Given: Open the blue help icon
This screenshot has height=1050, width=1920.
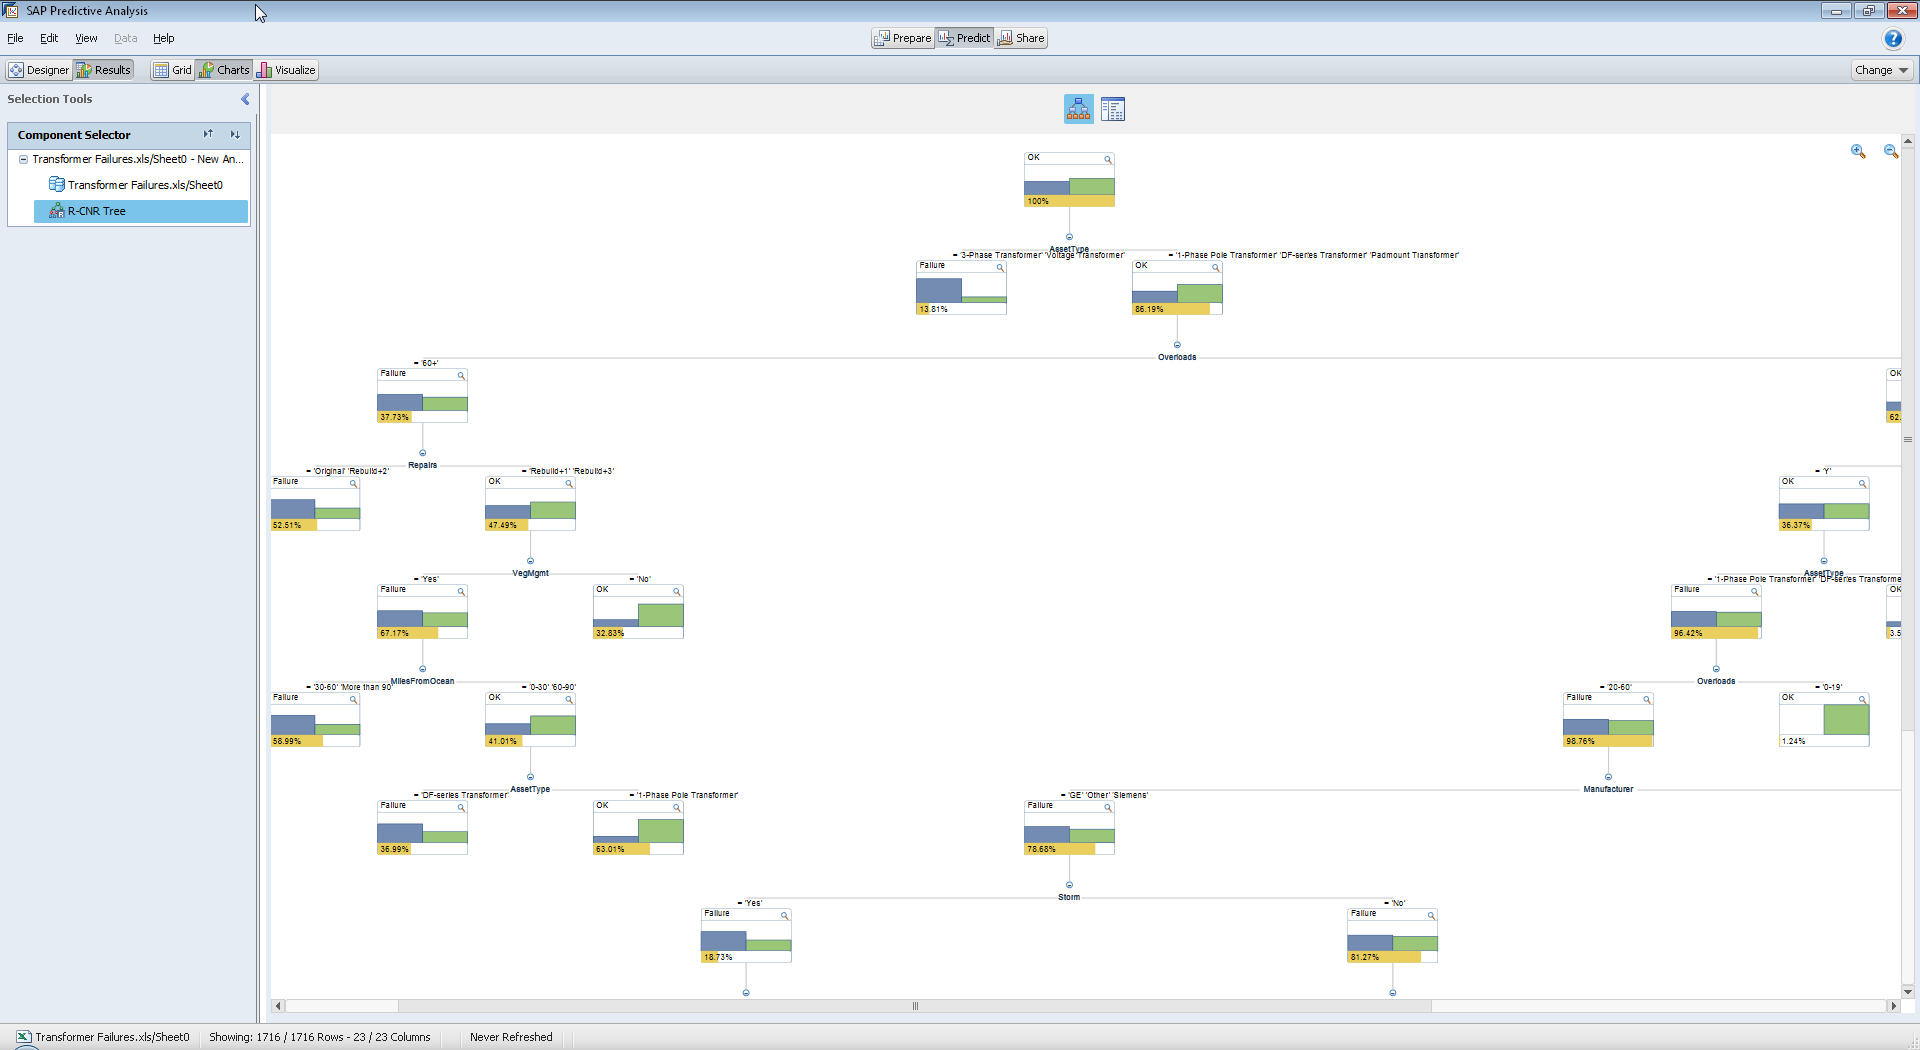Looking at the screenshot, I should pyautogui.click(x=1893, y=39).
